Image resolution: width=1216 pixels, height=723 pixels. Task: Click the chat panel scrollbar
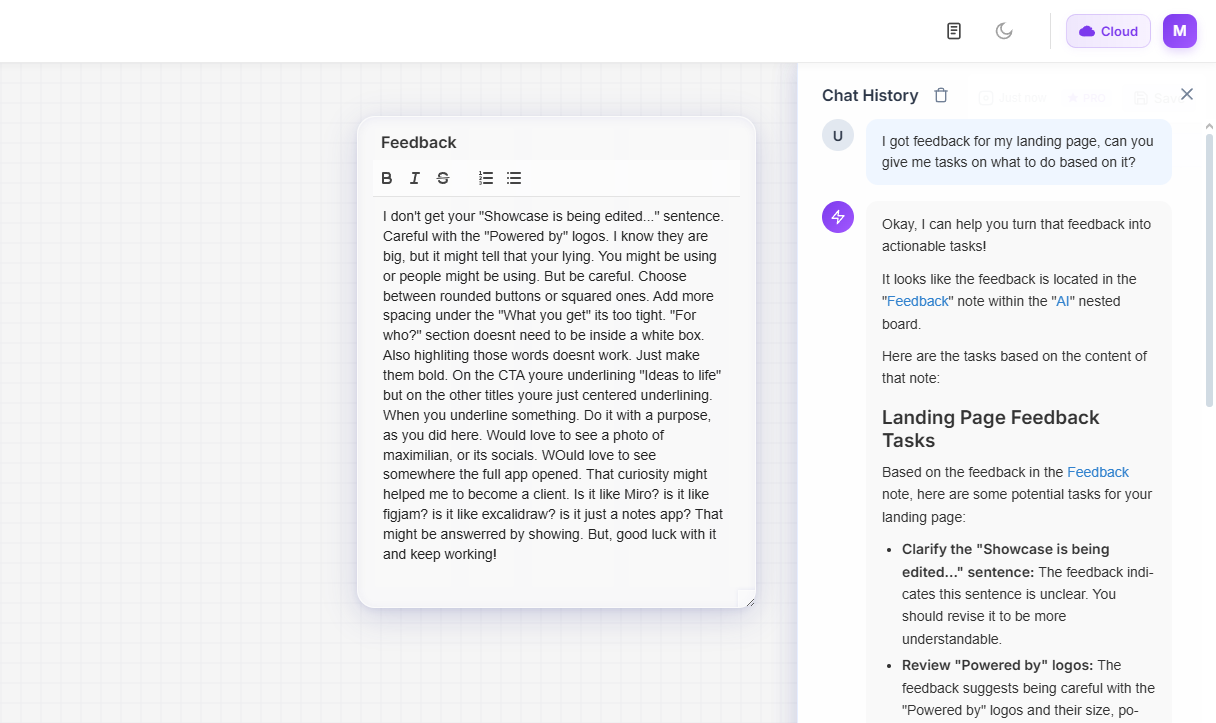click(1209, 270)
